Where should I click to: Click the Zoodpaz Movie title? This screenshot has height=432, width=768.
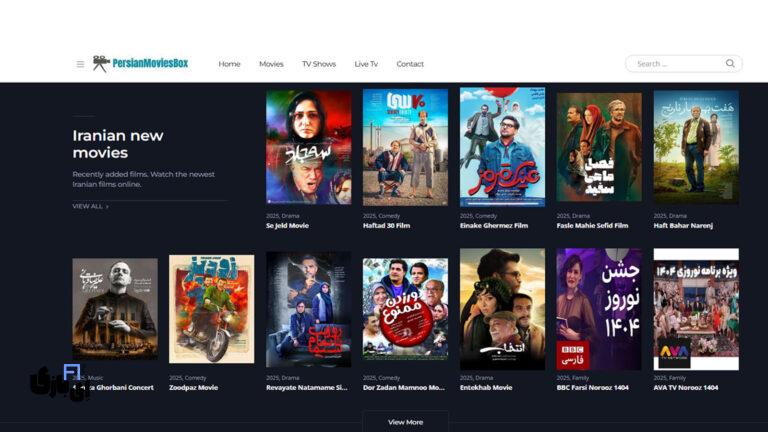(x=193, y=387)
